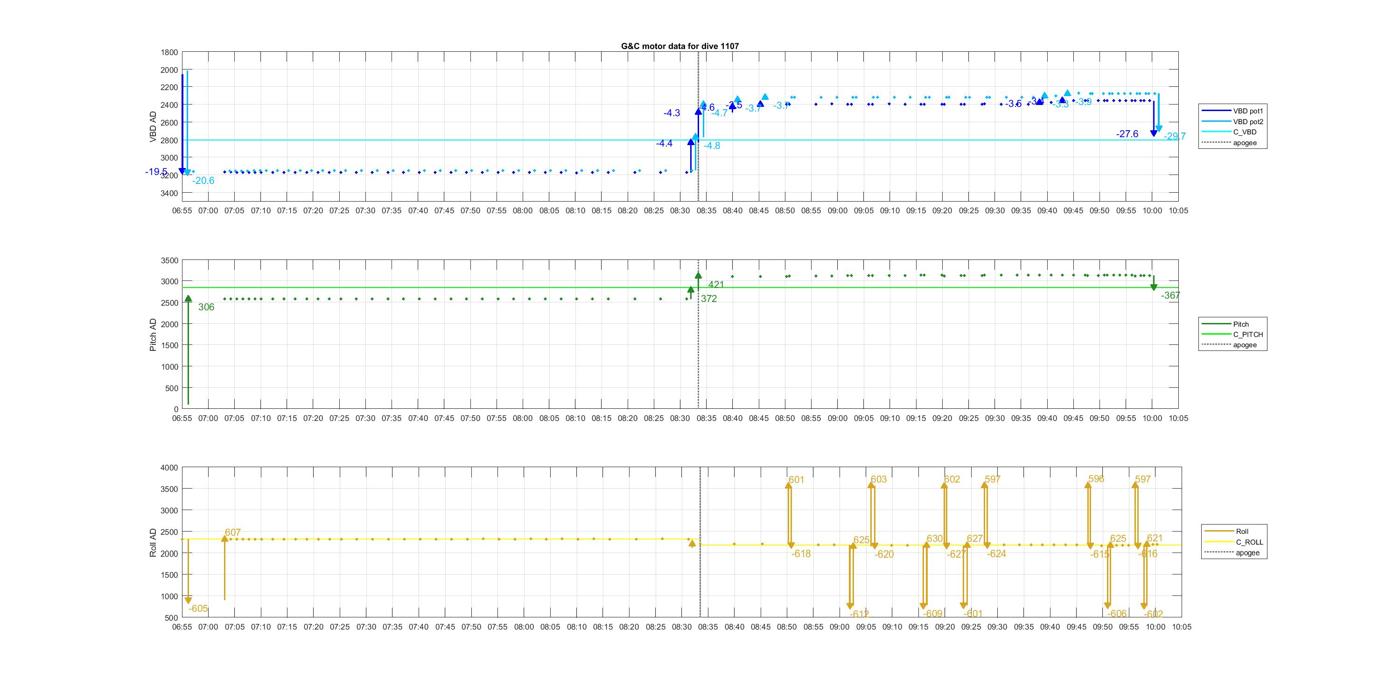The width and height of the screenshot is (1400, 693).
Task: Click the '-620' annotation in Roll plot
Action: (x=884, y=555)
